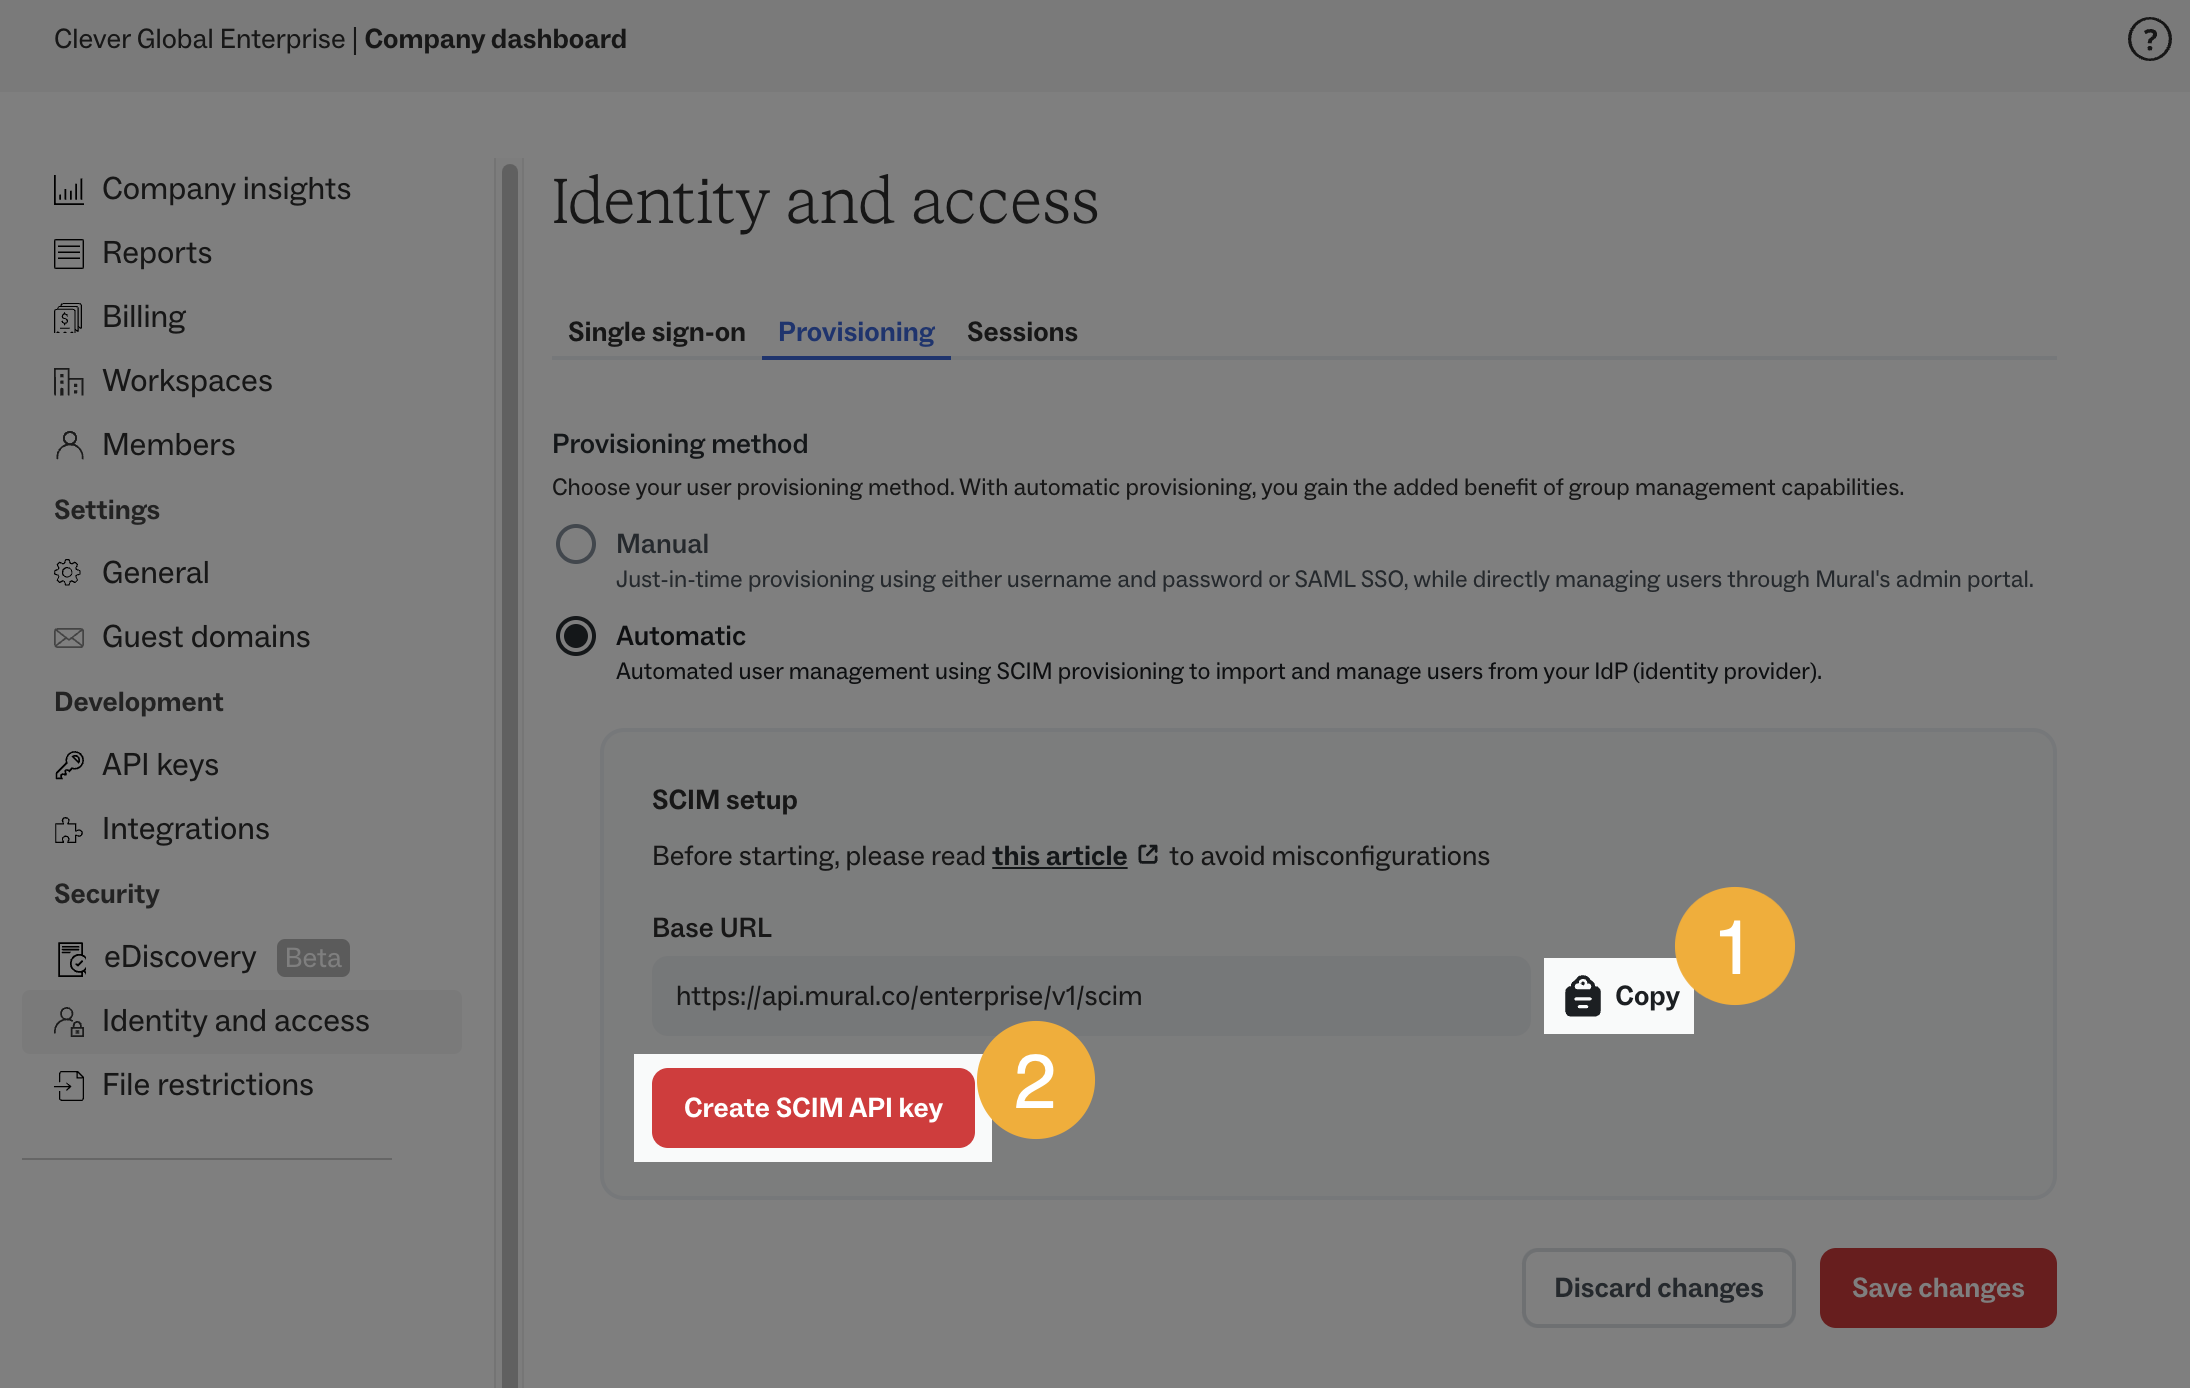This screenshot has width=2190, height=1388.
Task: Open the Provisioning tab
Action: point(856,332)
